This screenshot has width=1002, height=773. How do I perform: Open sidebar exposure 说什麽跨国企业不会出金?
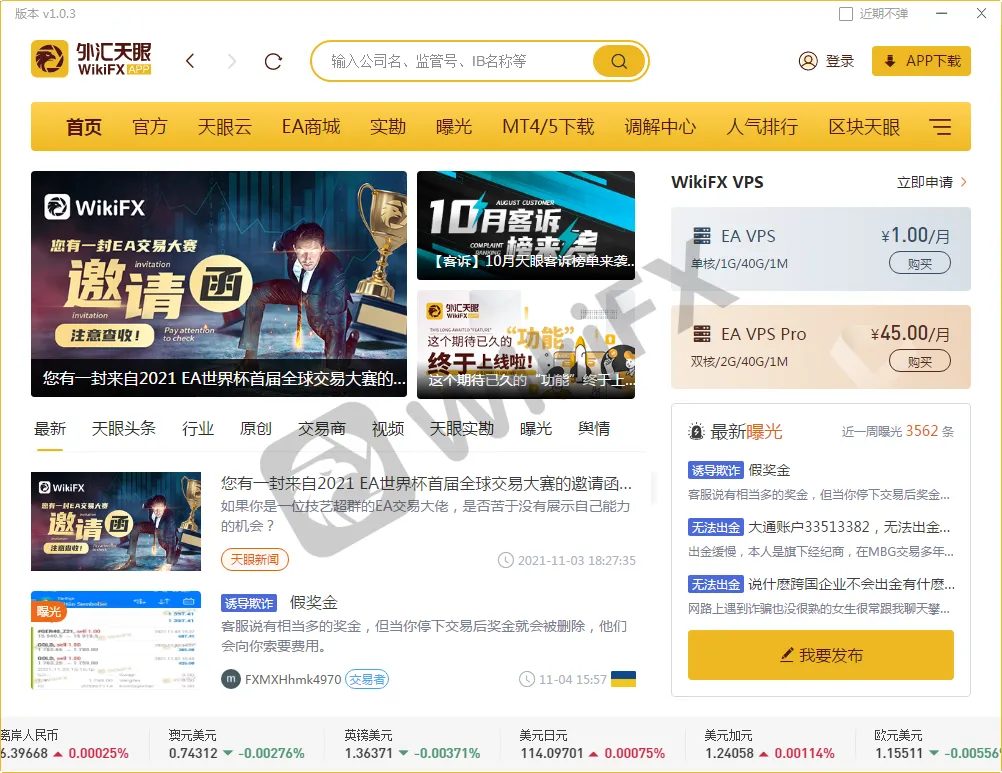pos(851,584)
